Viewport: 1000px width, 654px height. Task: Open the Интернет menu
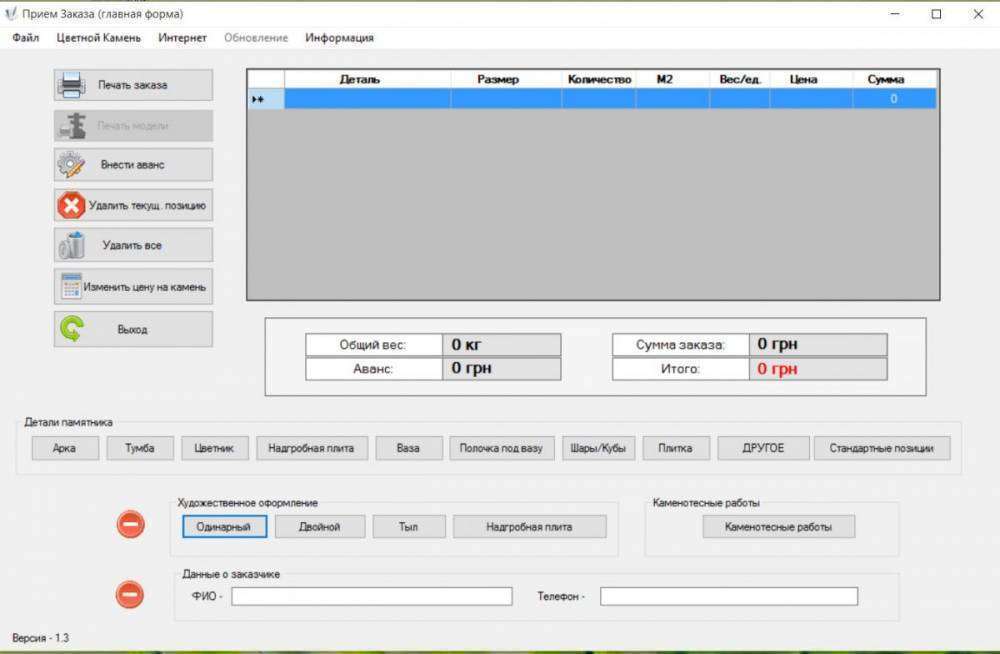pos(182,38)
